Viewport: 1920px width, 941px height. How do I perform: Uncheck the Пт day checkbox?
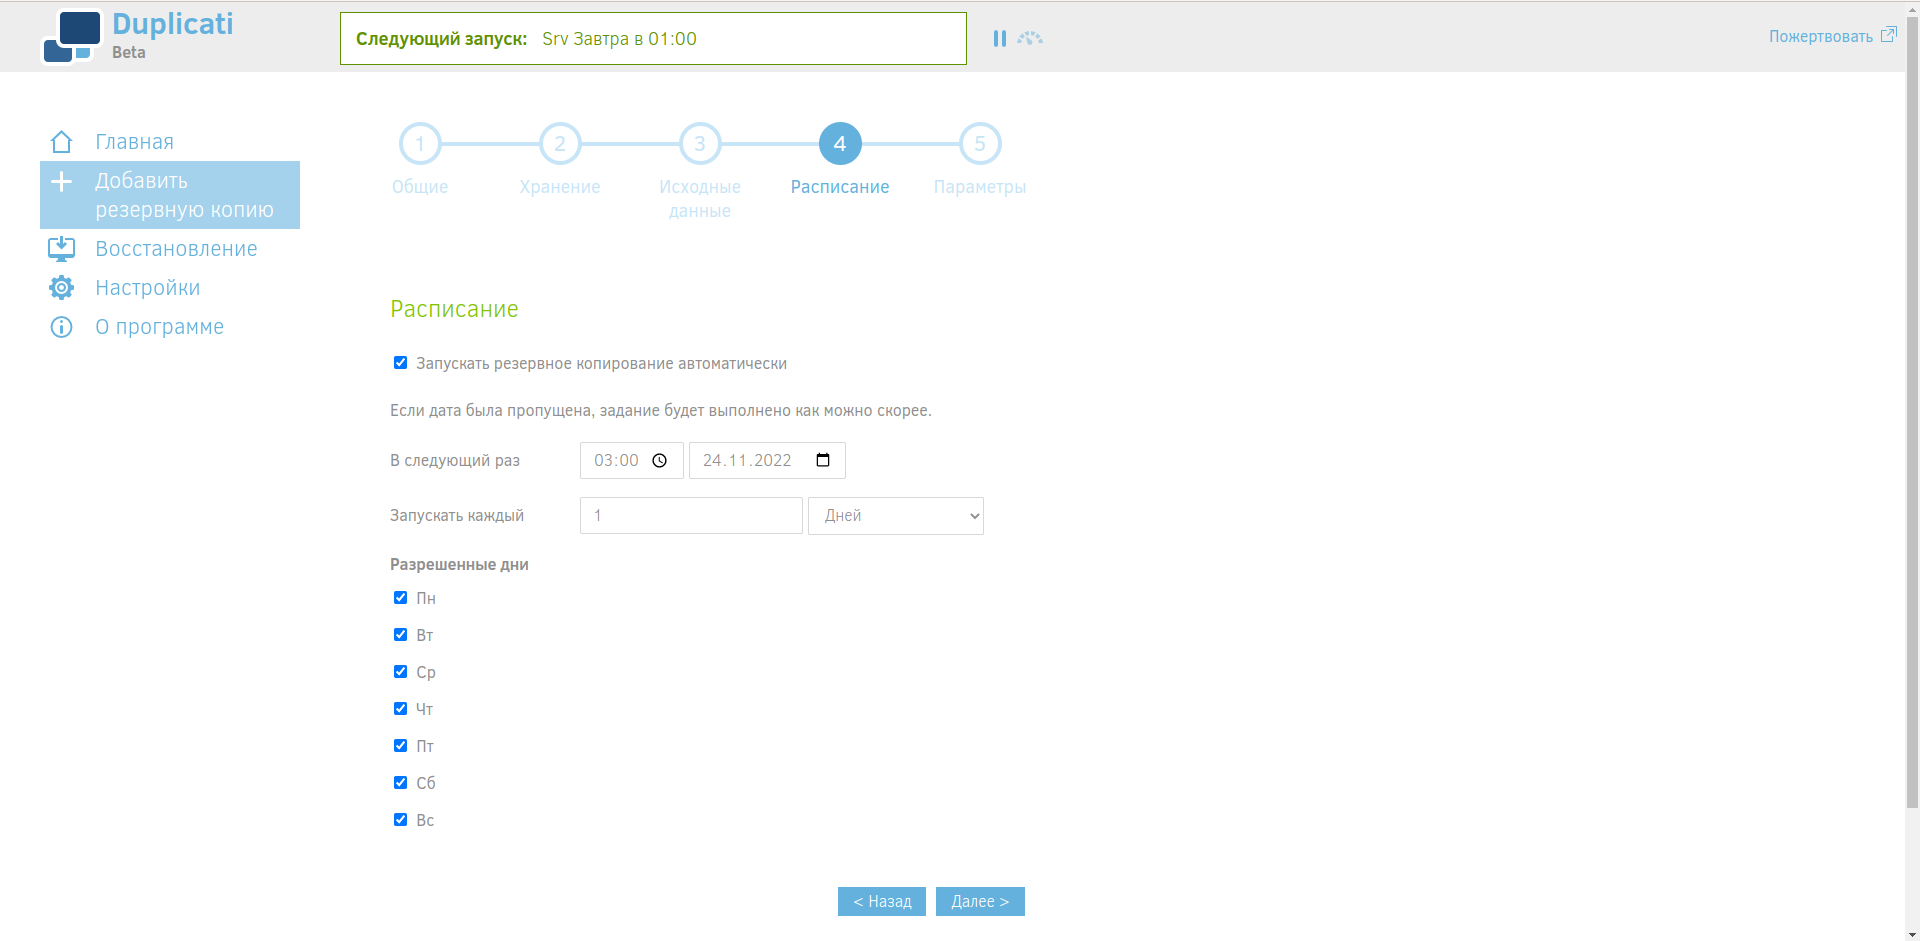coord(400,746)
